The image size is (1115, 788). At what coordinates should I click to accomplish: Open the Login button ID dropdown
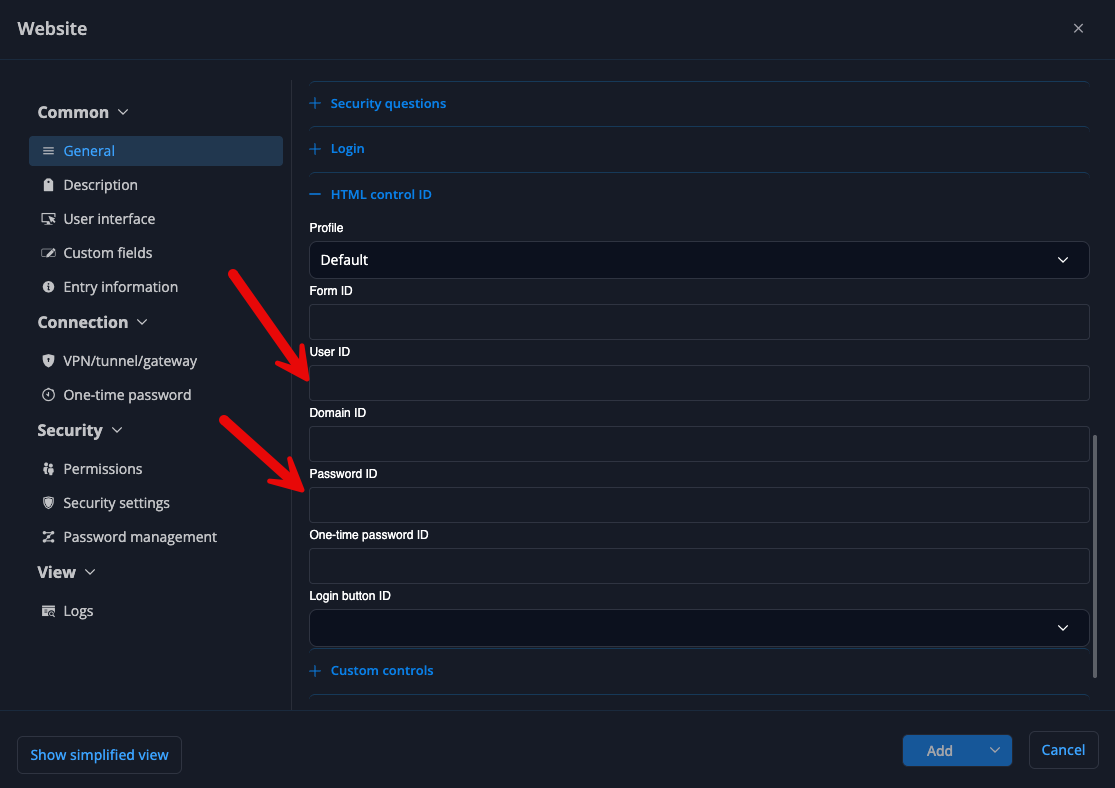pos(699,628)
